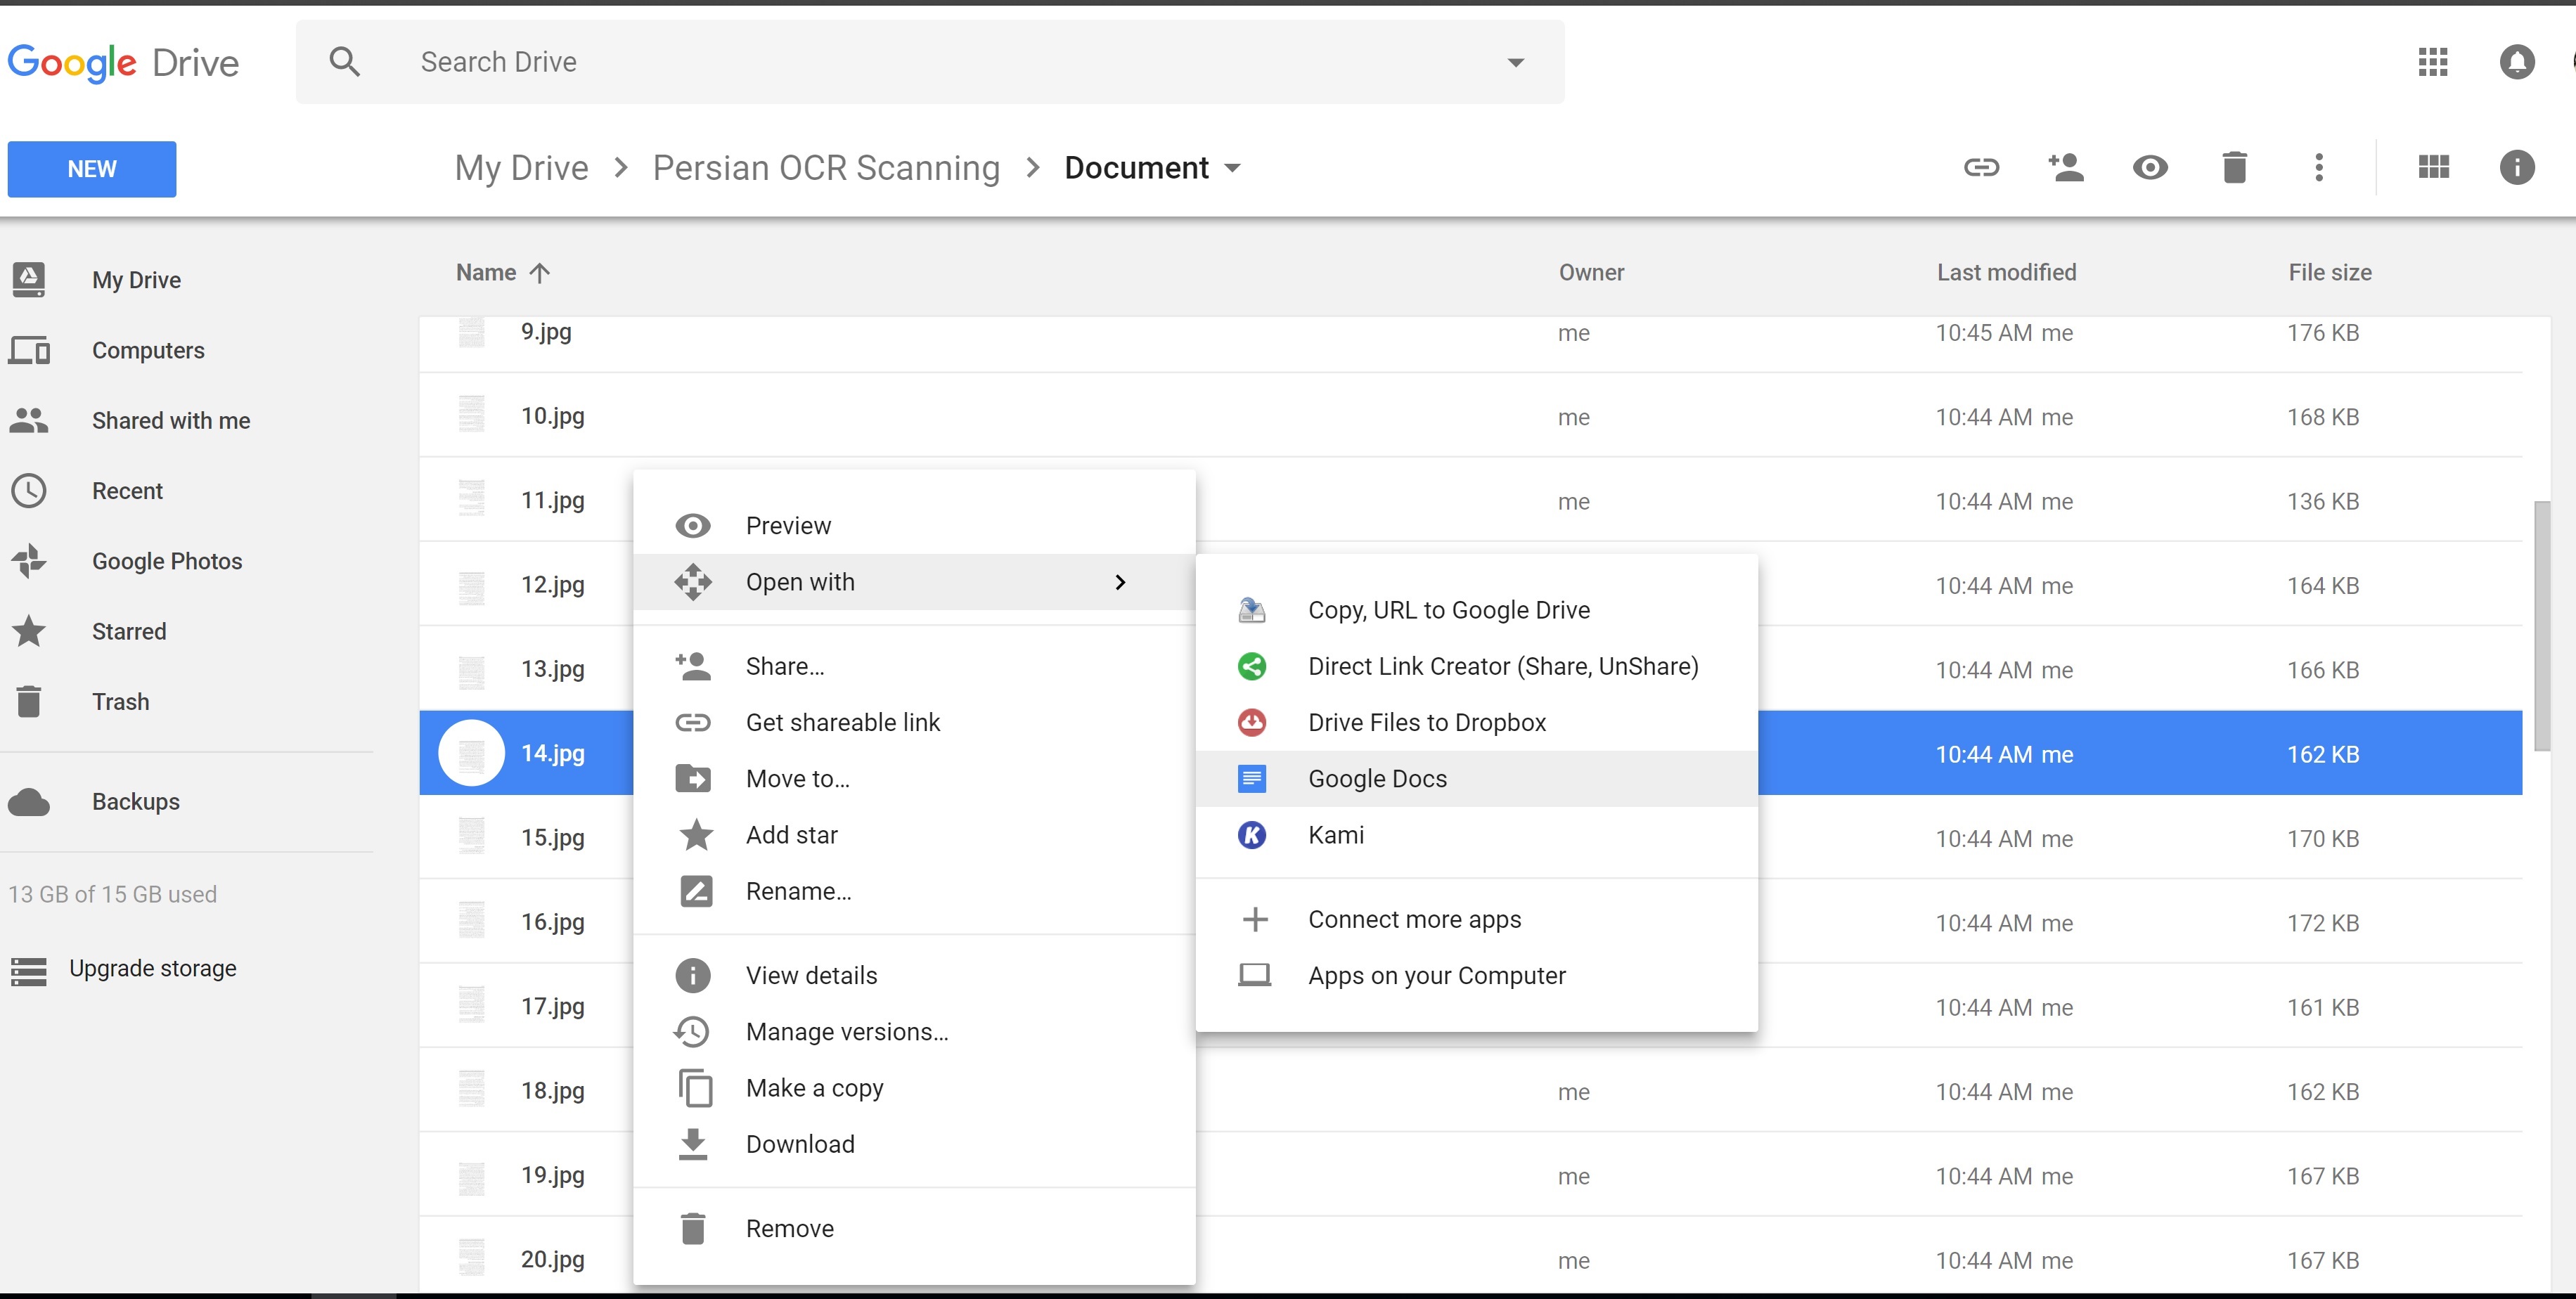Open with Google Docs

[x=1477, y=778]
